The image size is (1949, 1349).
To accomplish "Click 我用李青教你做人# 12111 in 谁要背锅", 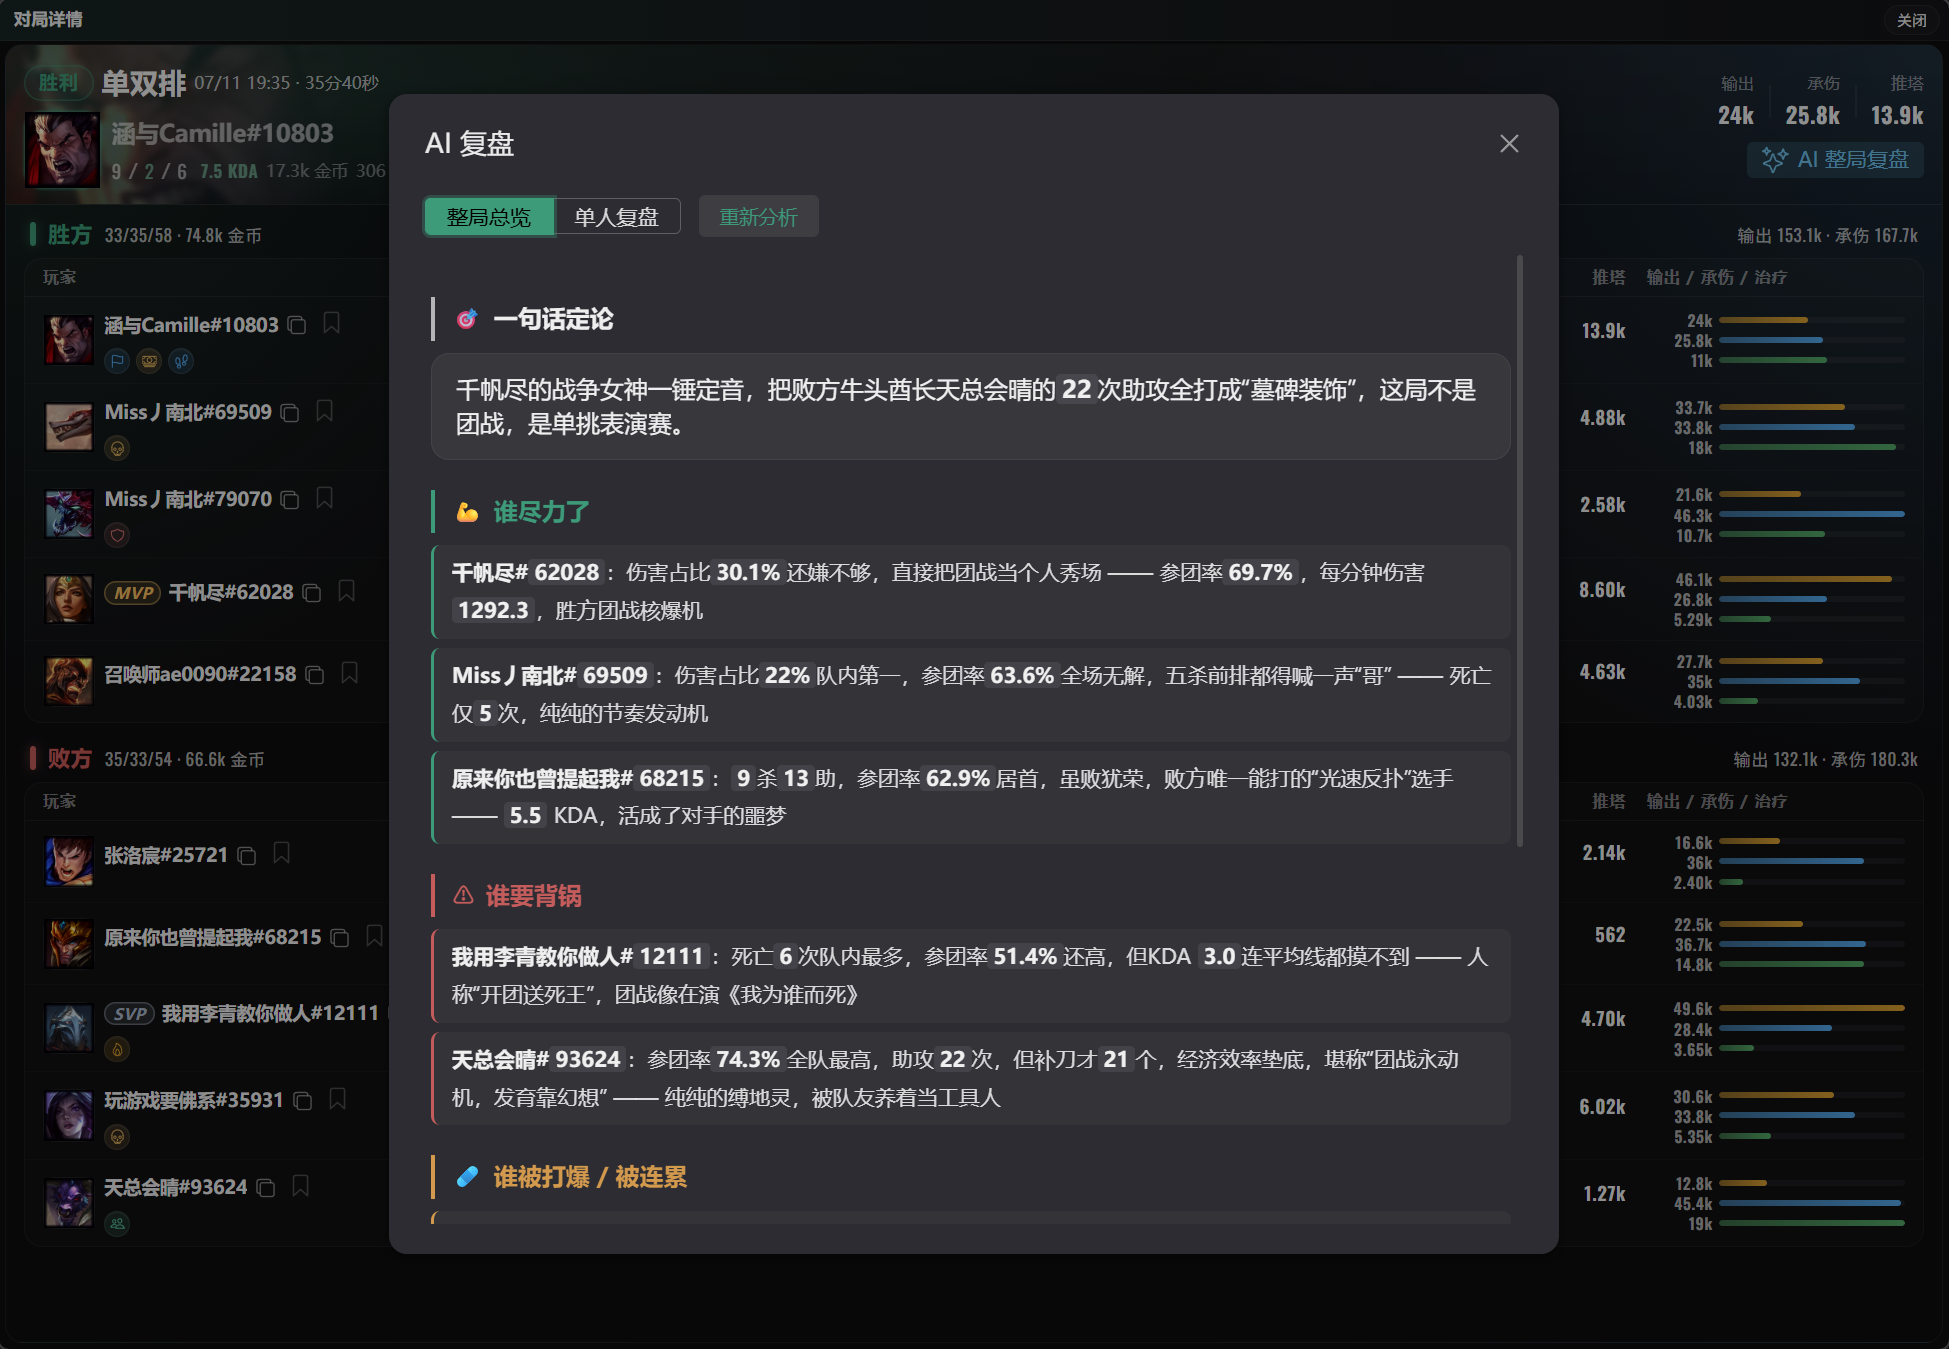I will point(971,976).
